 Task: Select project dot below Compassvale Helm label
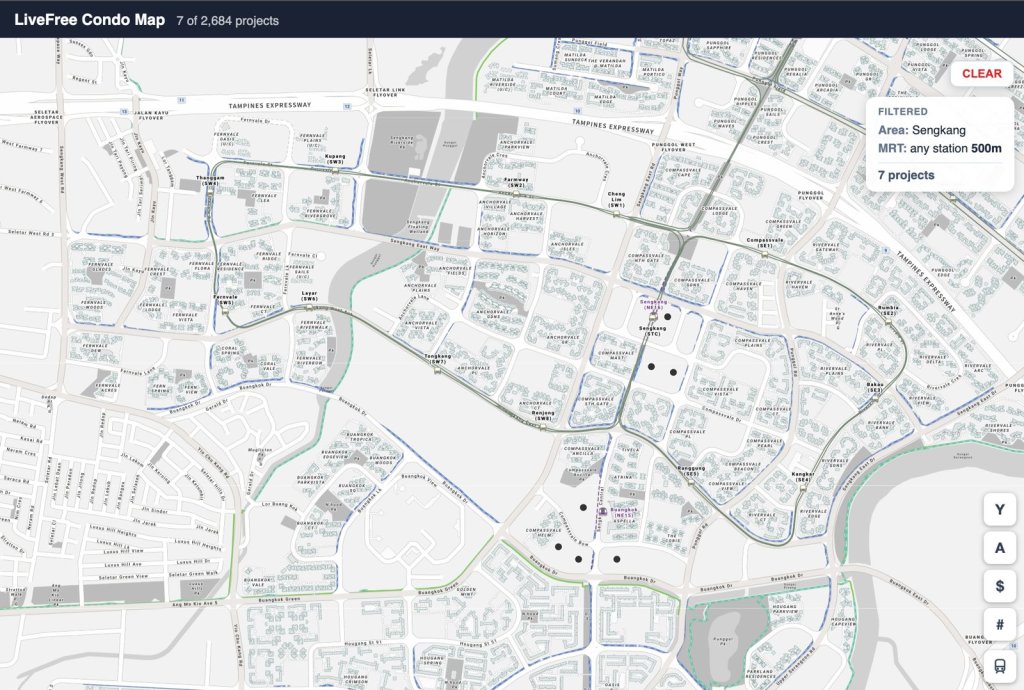(558, 547)
